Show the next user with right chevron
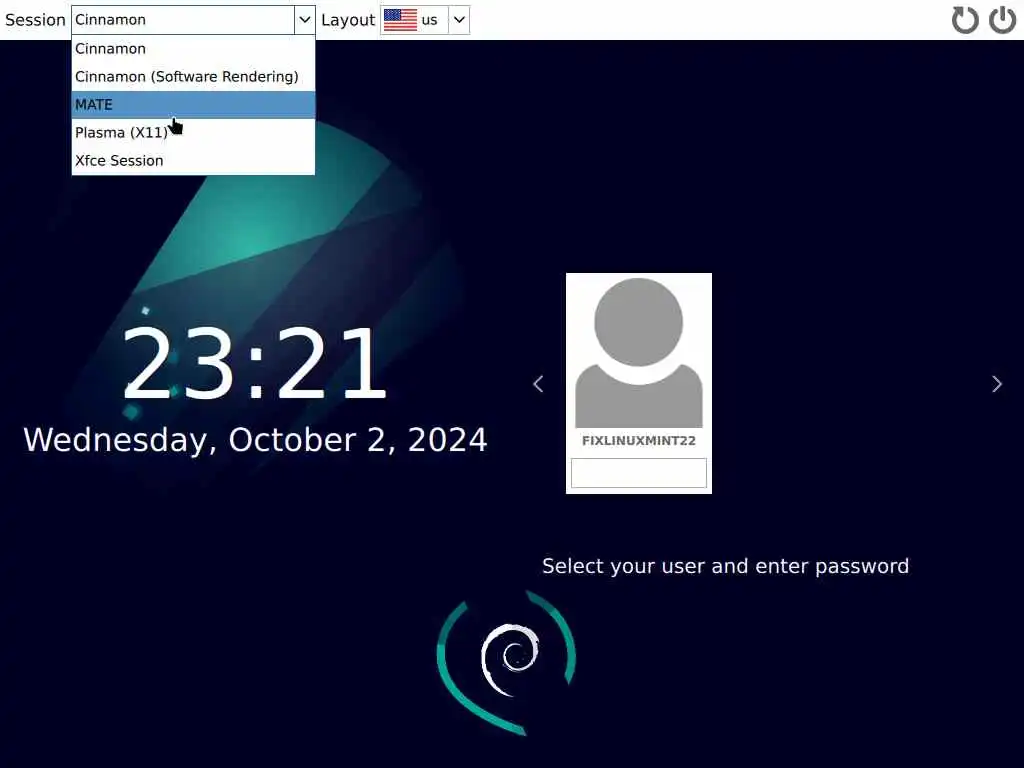The height and width of the screenshot is (768, 1024). pos(997,384)
